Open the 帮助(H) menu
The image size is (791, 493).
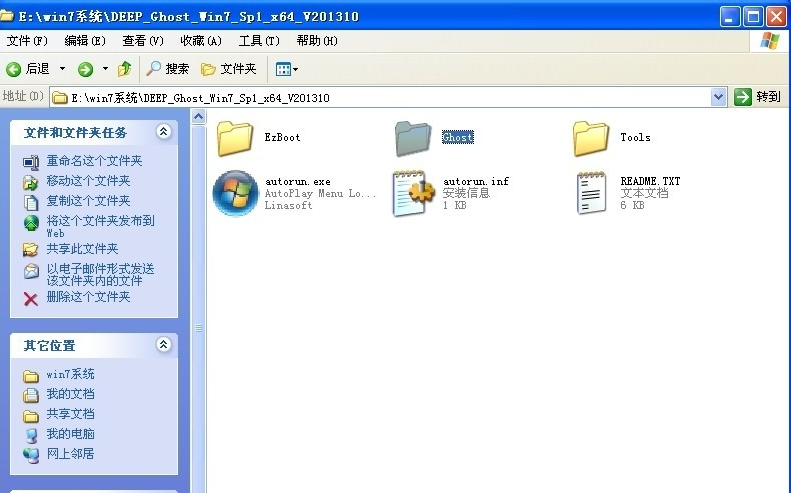click(317, 41)
